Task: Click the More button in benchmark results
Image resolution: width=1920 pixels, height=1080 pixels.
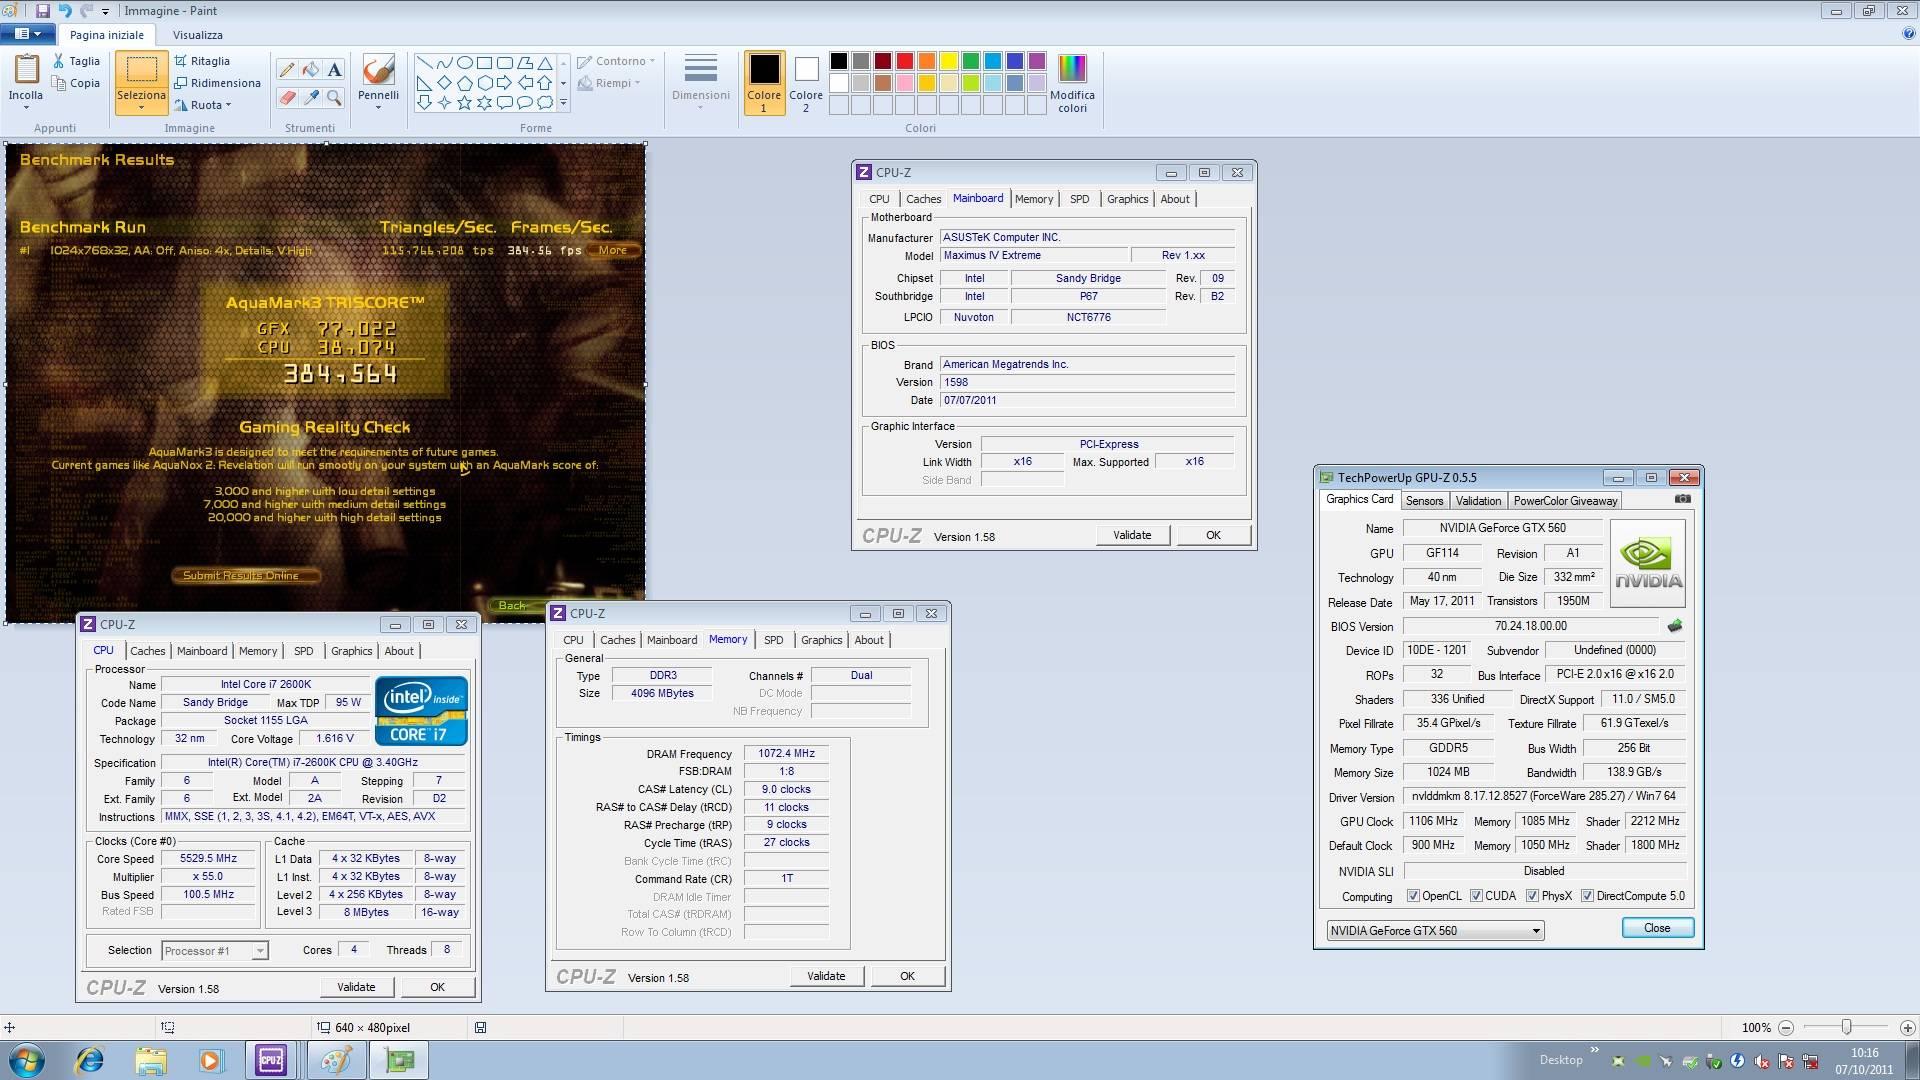Action: 613,250
